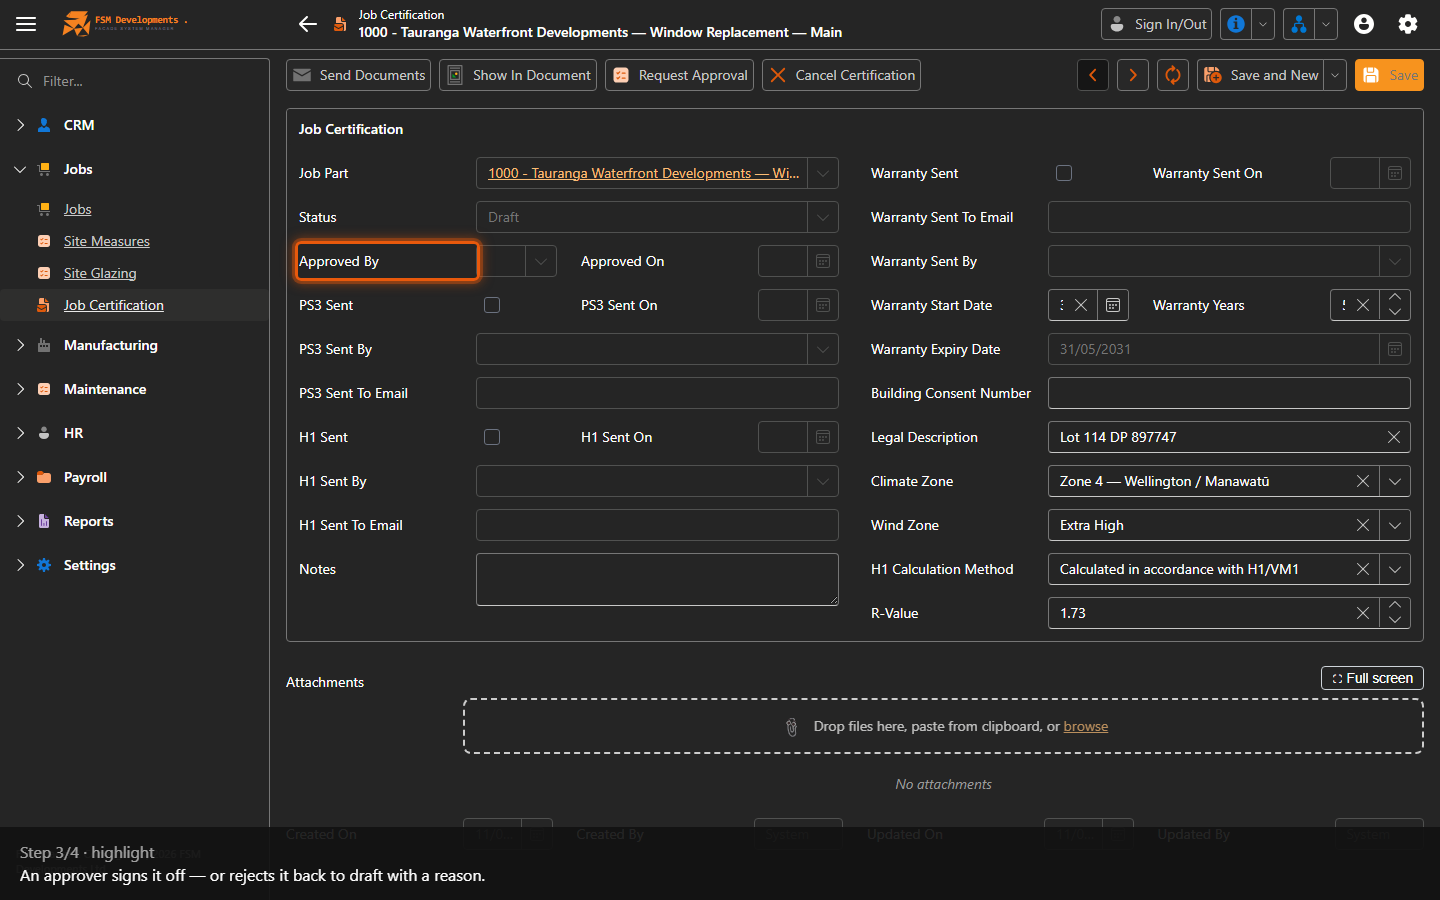Viewport: 1440px width, 900px height.
Task: Clear the Legal Description field
Action: tap(1394, 437)
